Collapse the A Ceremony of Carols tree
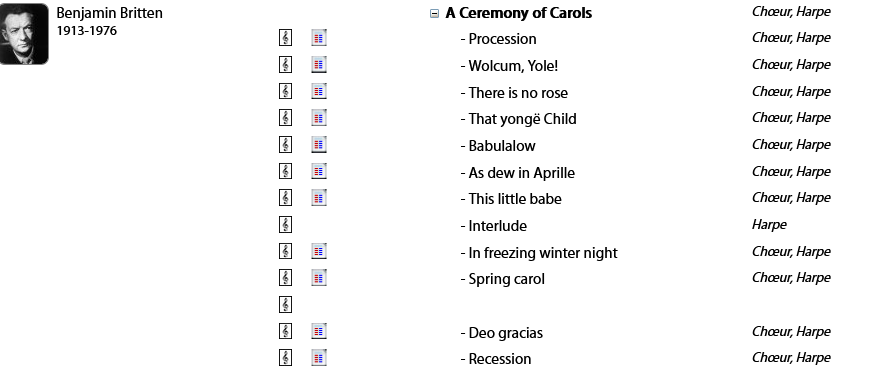 (434, 13)
